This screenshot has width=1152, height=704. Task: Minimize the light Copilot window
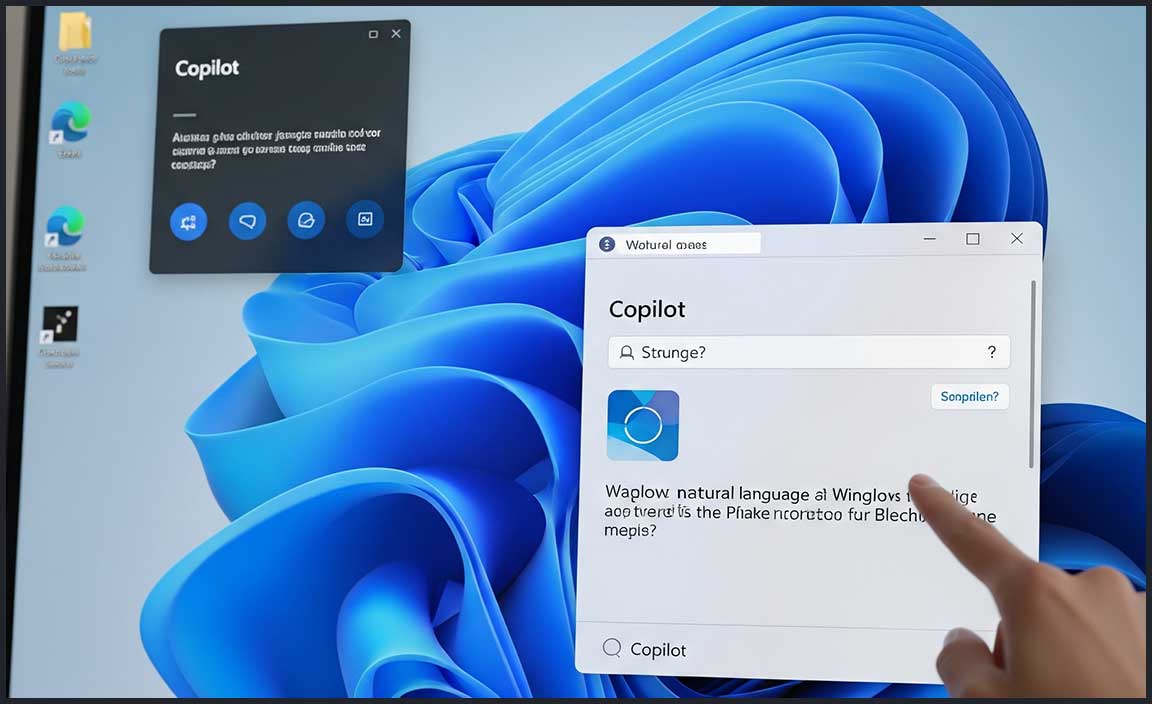(929, 239)
